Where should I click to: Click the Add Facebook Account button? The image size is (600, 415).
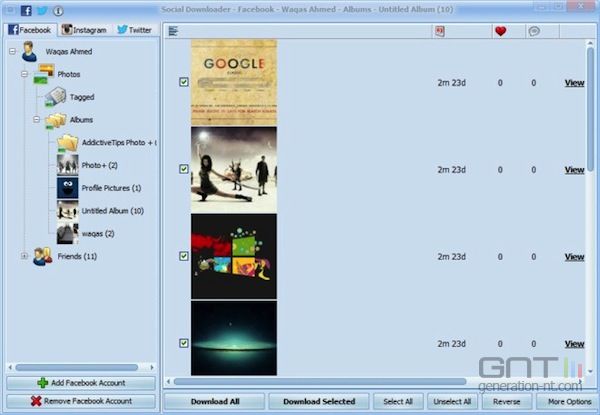[81, 383]
